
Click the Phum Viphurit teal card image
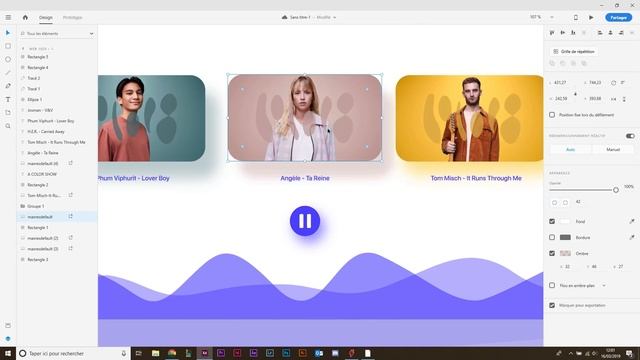coord(151,118)
